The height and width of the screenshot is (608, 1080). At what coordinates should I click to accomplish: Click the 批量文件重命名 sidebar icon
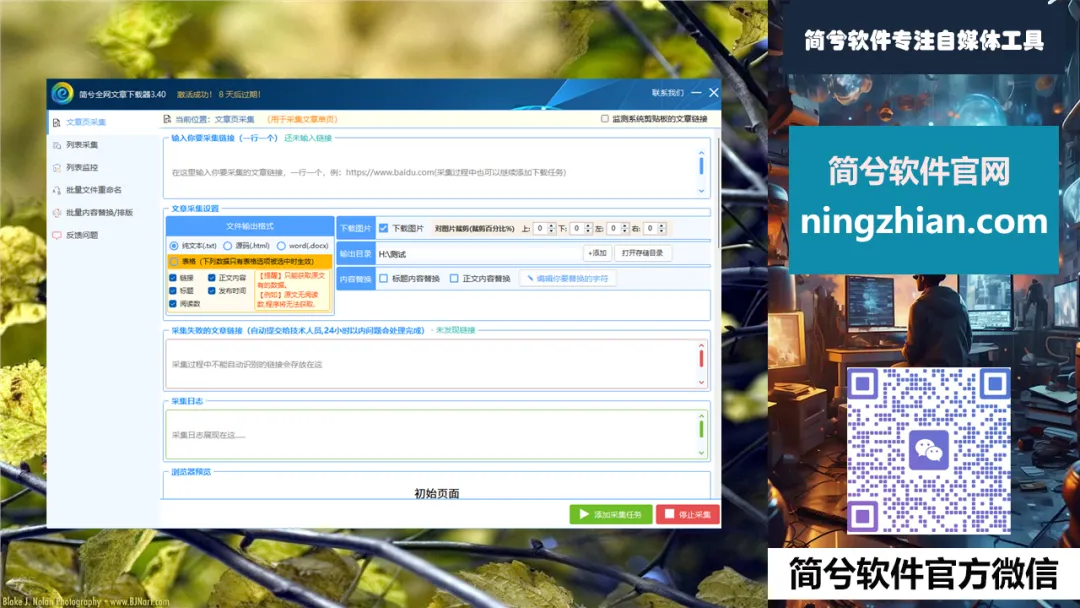pyautogui.click(x=56, y=190)
